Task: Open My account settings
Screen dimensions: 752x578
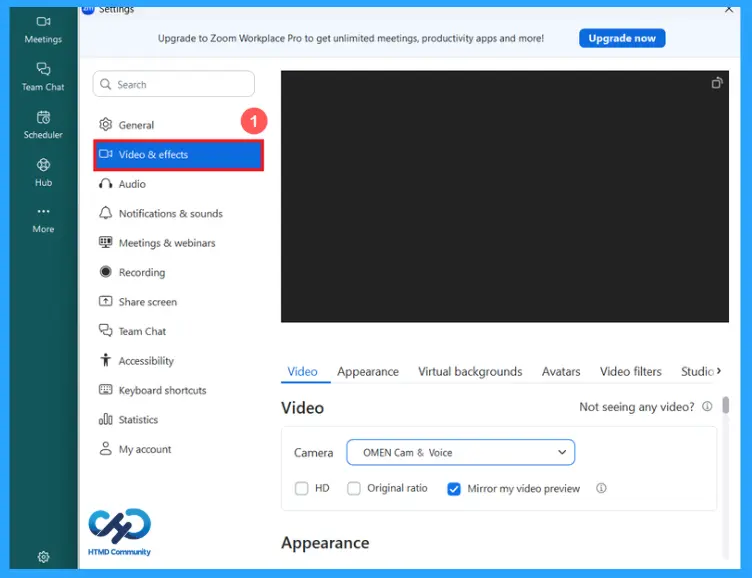Action: [178, 449]
